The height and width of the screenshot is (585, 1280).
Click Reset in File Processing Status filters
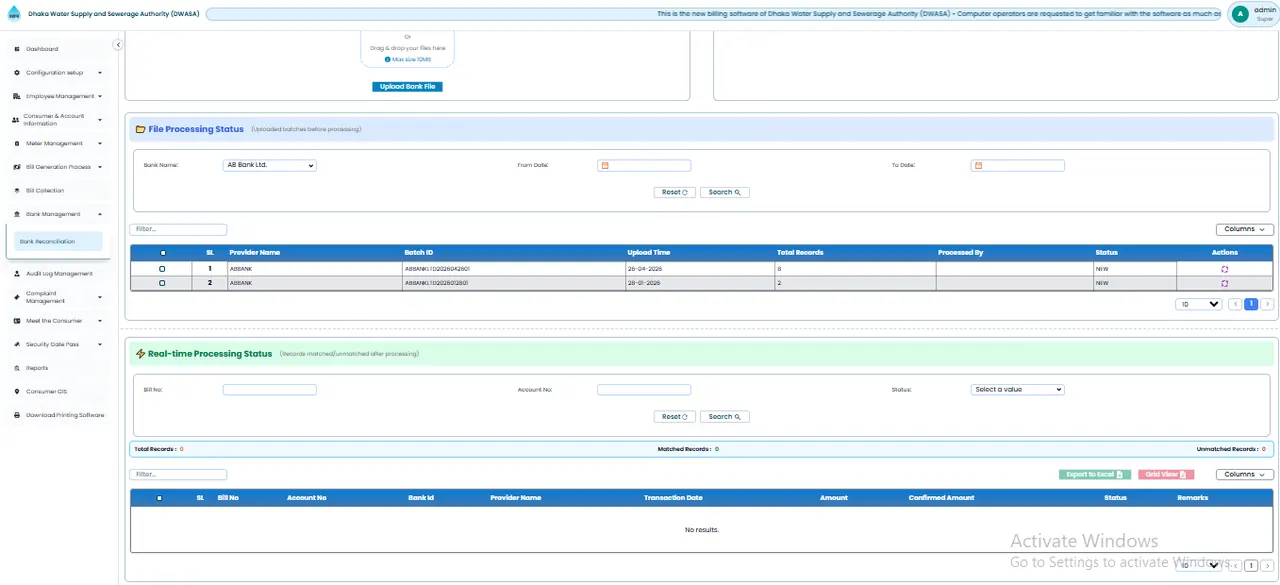point(674,192)
